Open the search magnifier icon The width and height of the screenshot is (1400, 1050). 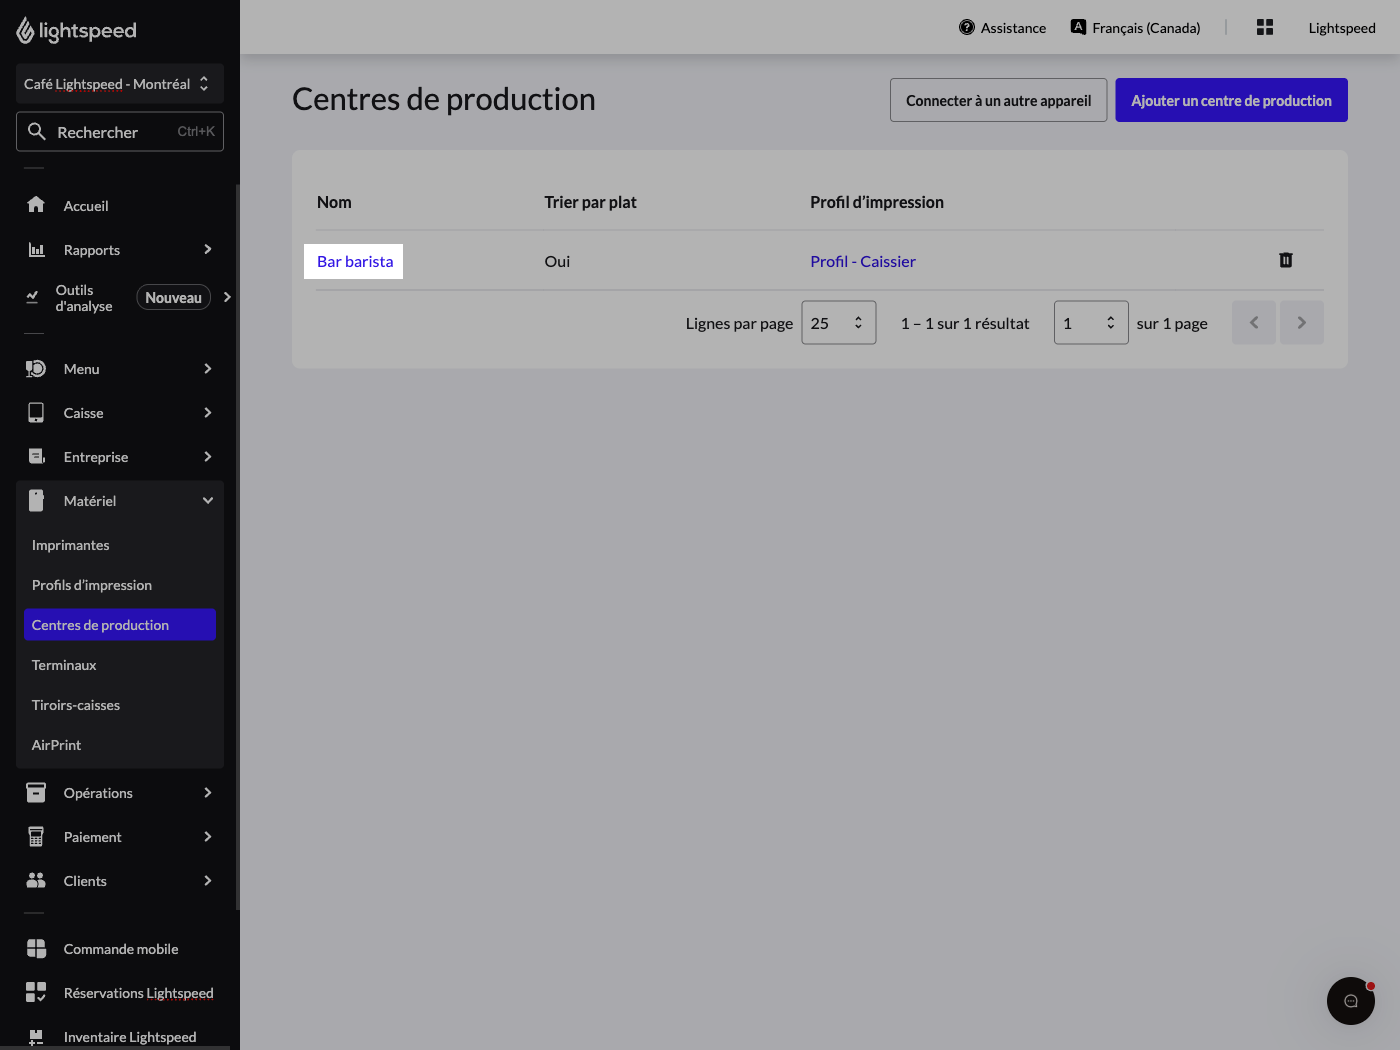pyautogui.click(x=37, y=131)
